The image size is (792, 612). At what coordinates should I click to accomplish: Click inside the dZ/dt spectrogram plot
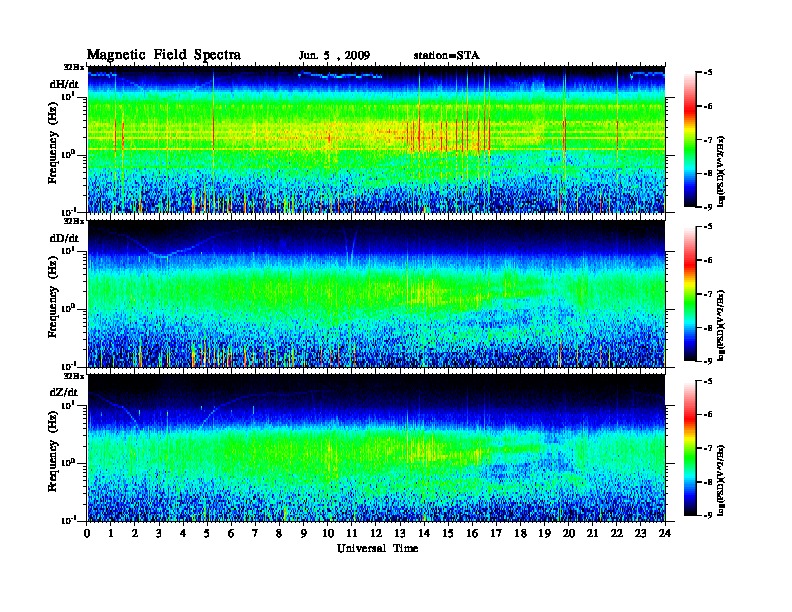click(376, 448)
